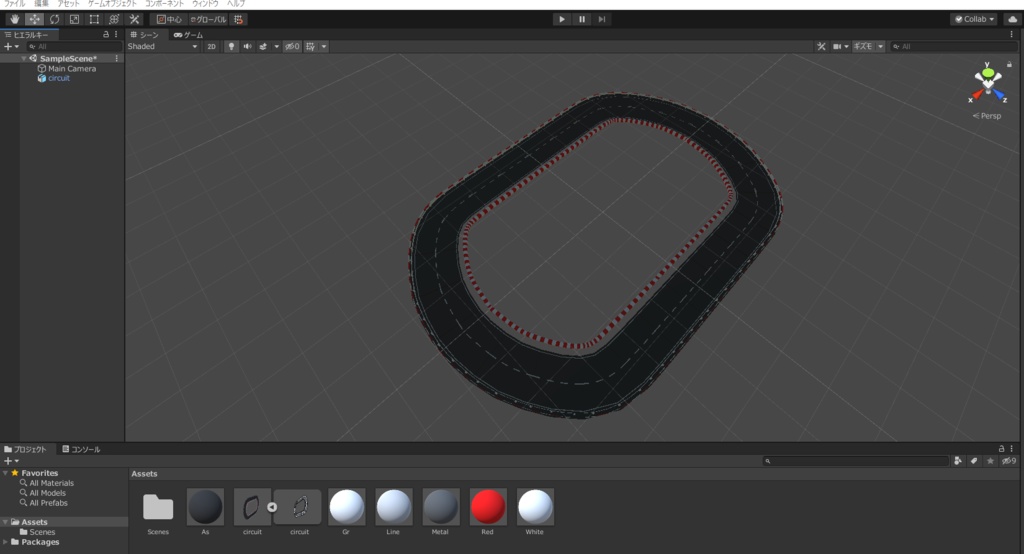Filter project search by type icon

click(x=957, y=461)
